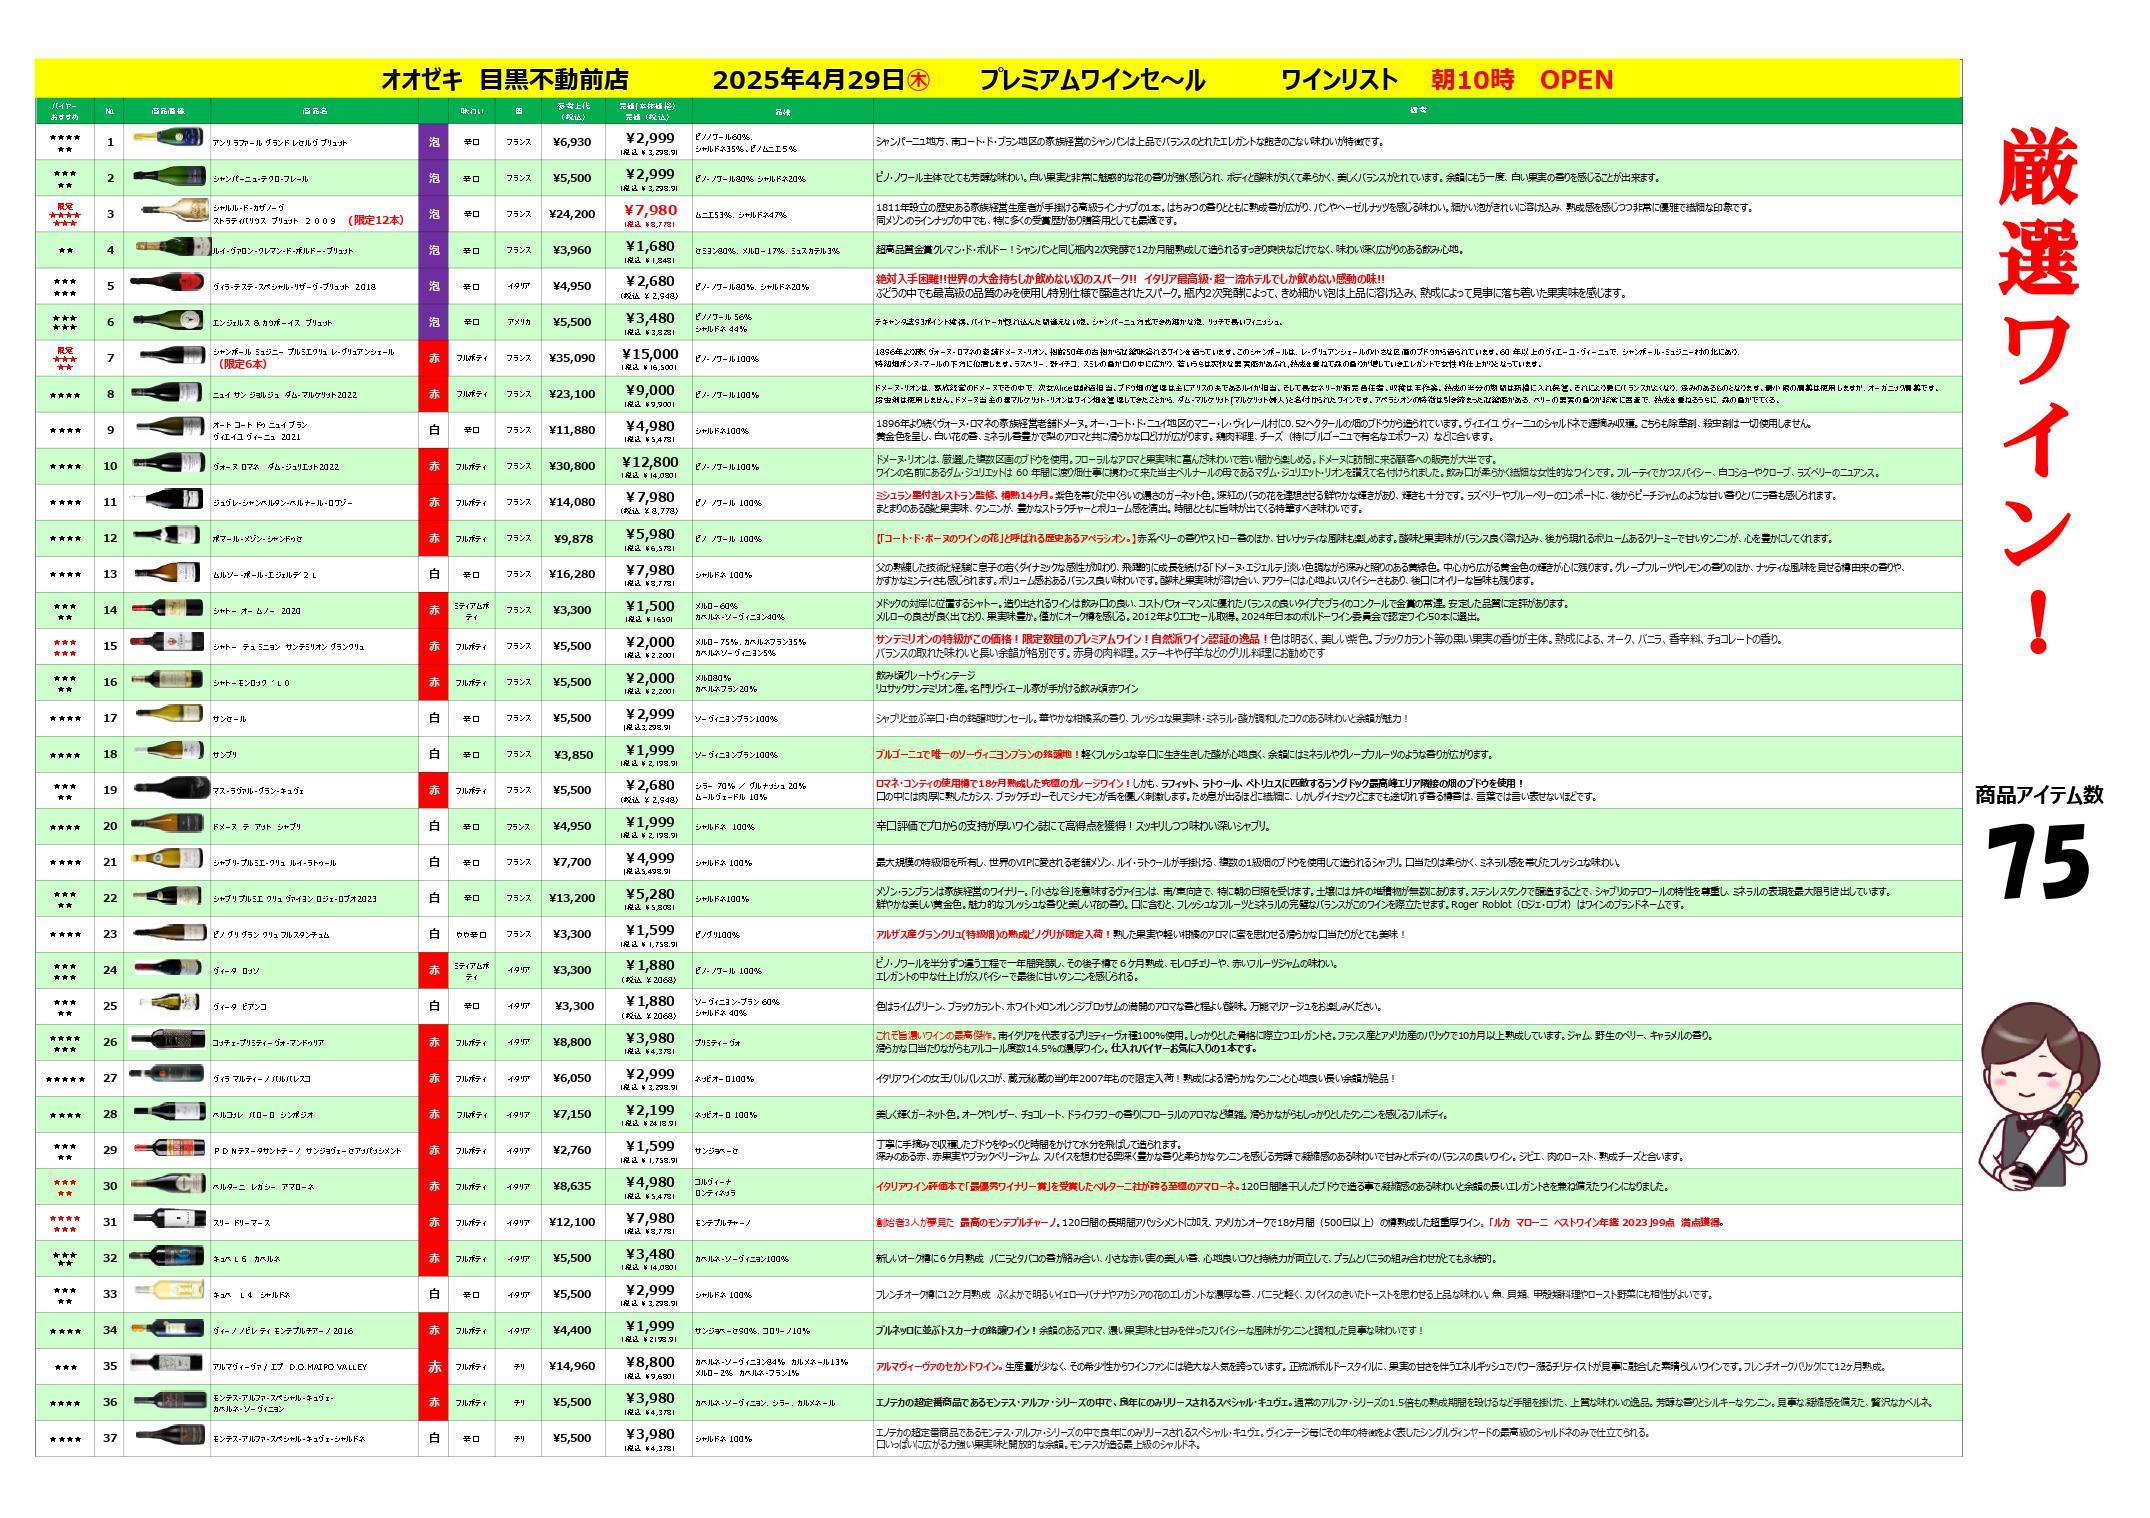The height and width of the screenshot is (1518, 2150).
Task: Click the five-star rating in row 27
Action: [65, 1078]
